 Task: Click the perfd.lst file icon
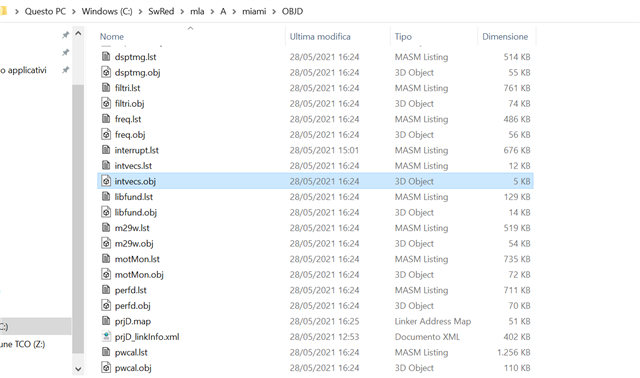click(106, 289)
